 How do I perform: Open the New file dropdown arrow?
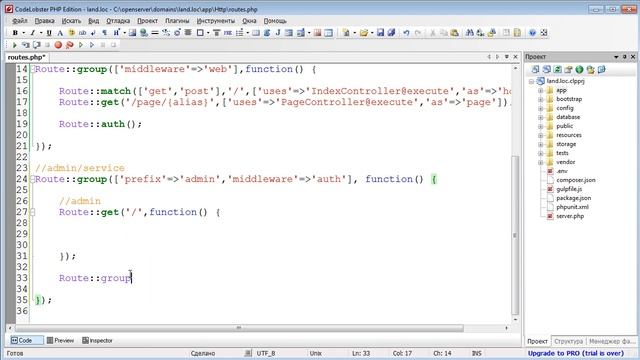[354, 33]
